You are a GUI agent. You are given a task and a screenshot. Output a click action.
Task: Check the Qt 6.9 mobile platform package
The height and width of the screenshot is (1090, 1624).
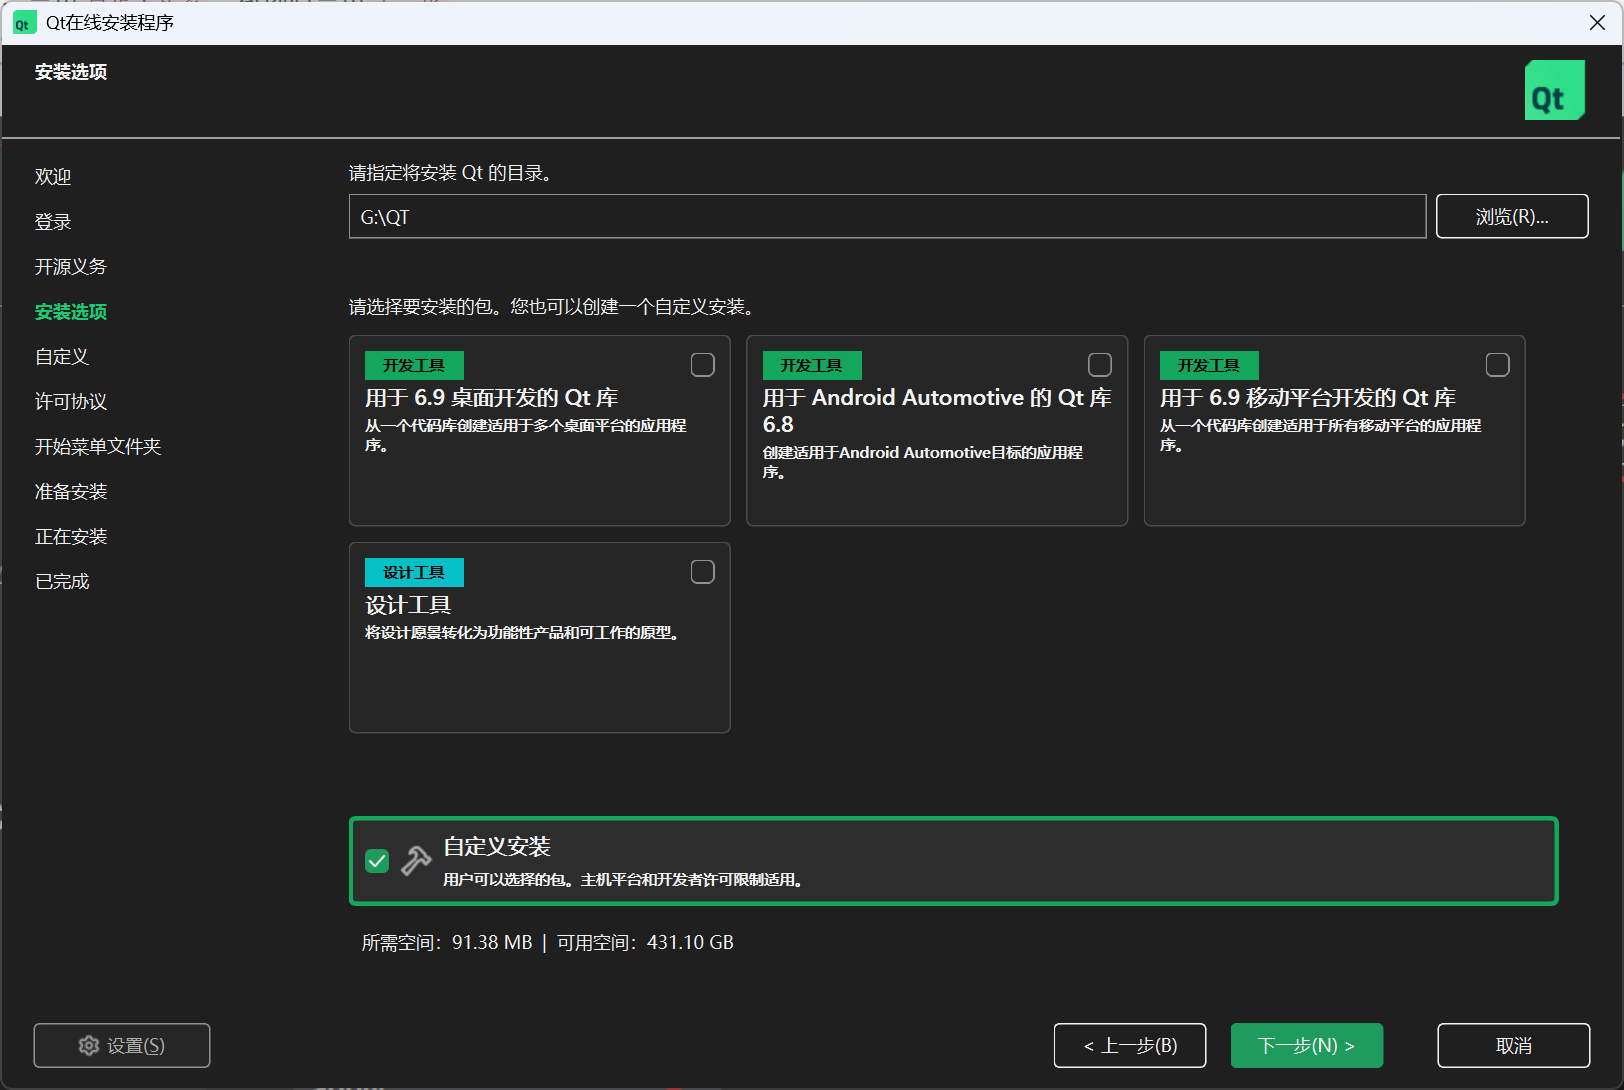[x=1498, y=365]
